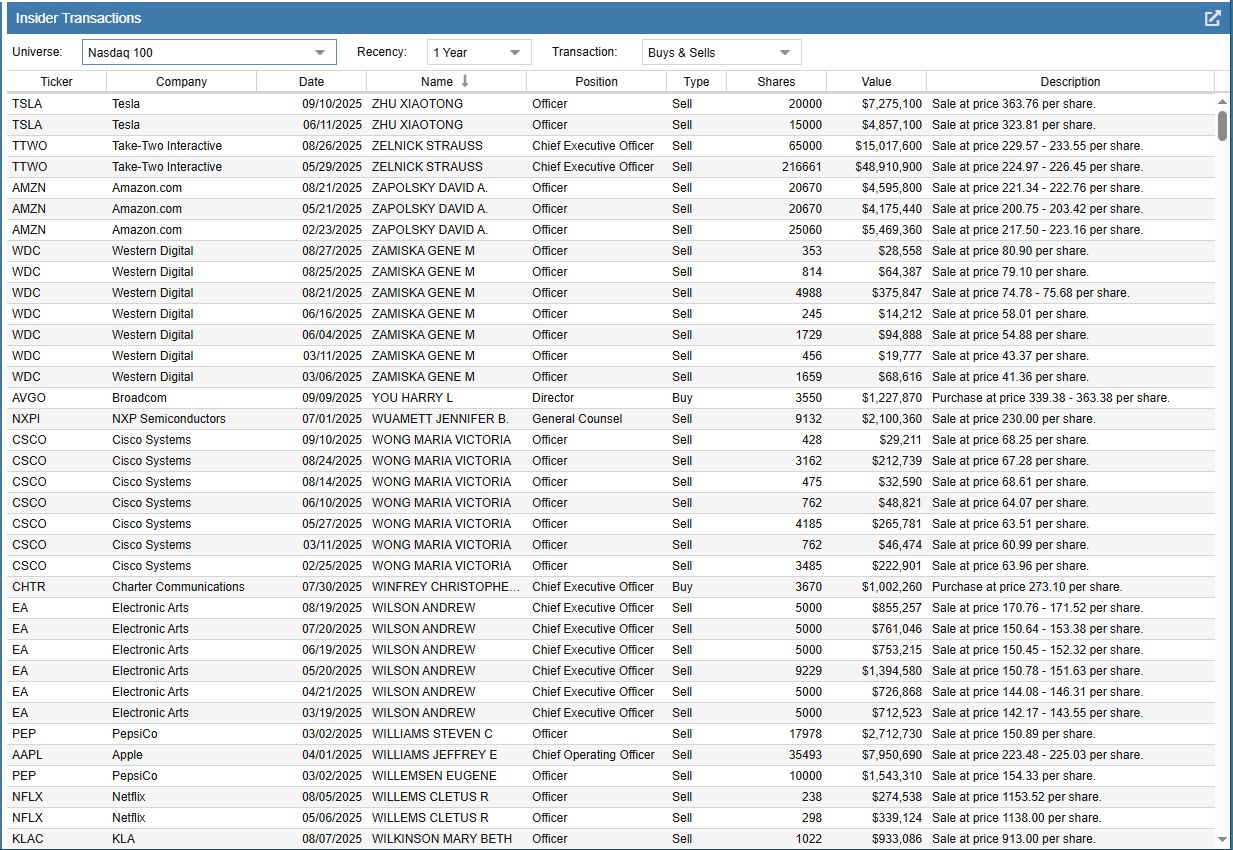Viewport: 1233px width, 850px height.
Task: Sort by the Value column header
Action: (876, 82)
